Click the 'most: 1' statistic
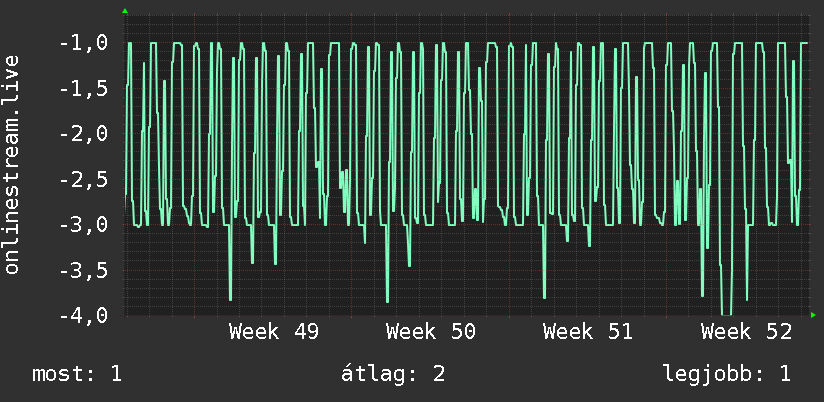Screen dimensions: 824x402 coord(77,374)
